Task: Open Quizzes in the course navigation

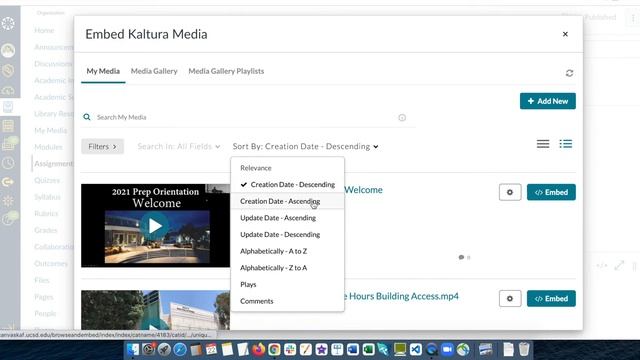Action: (x=47, y=180)
